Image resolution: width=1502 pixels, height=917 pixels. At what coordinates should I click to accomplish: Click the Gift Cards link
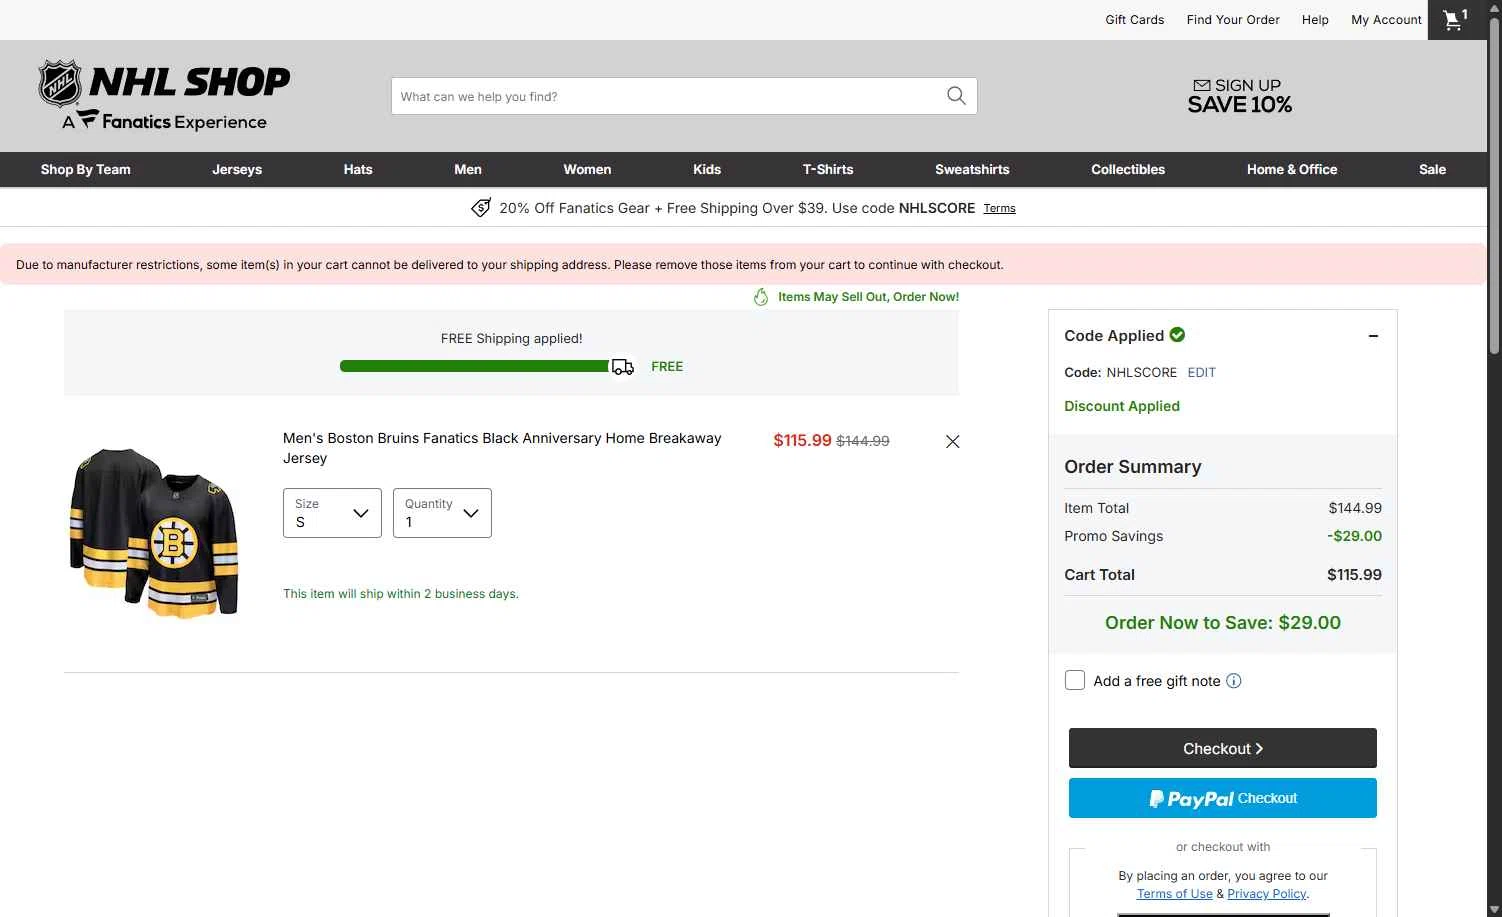click(1135, 20)
